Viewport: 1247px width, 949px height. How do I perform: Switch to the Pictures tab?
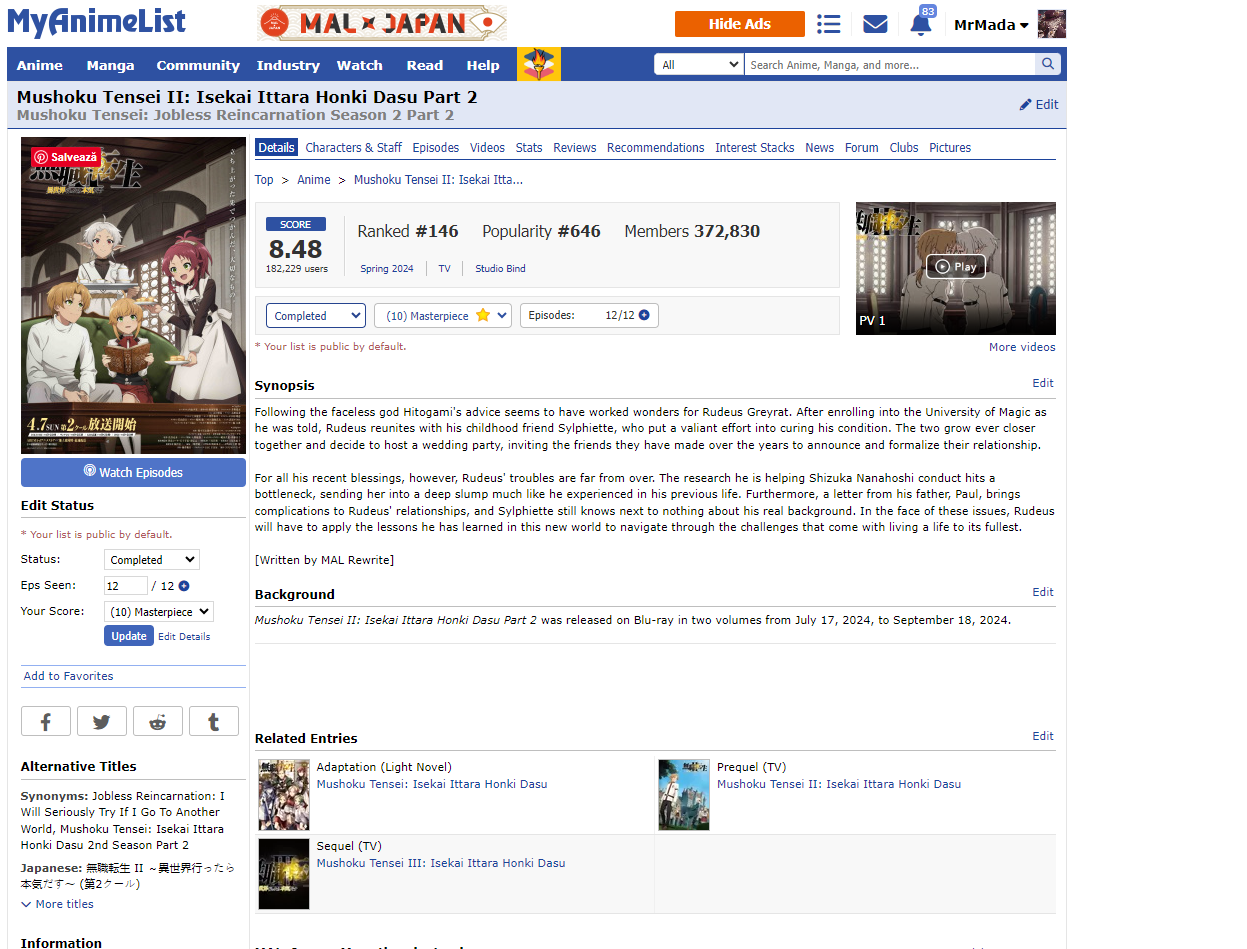tap(950, 147)
